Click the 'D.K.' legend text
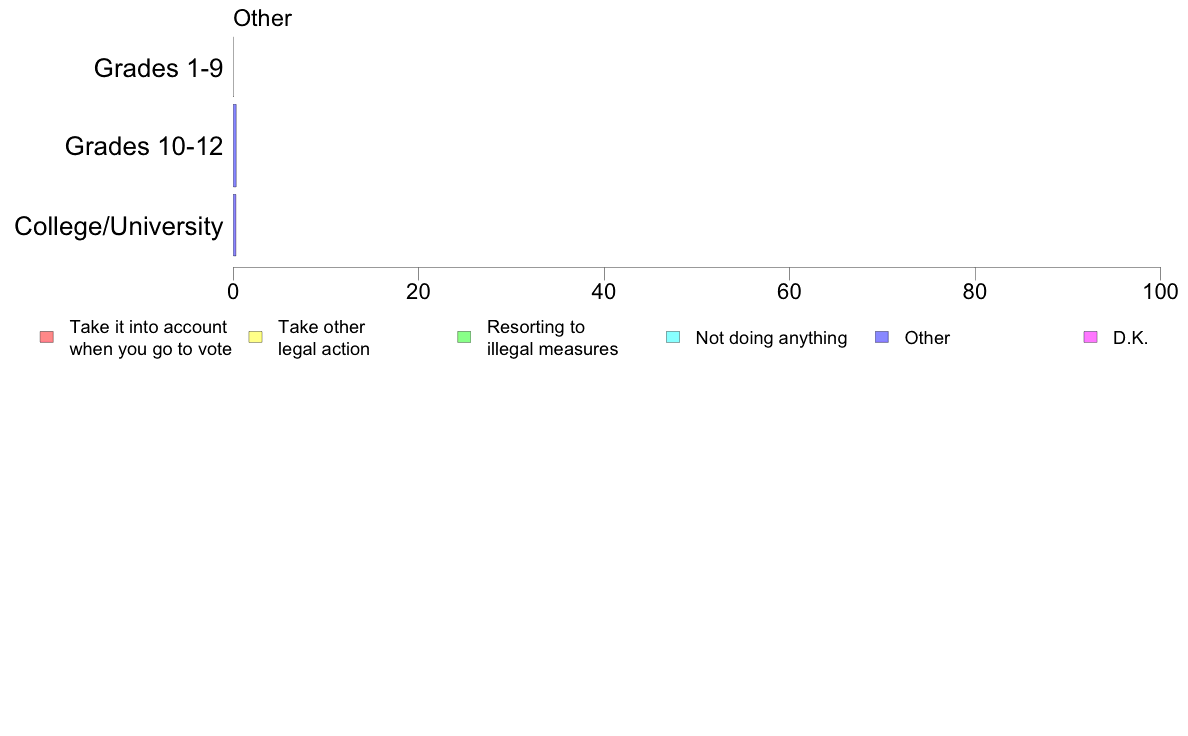The height and width of the screenshot is (736, 1188). [x=1130, y=338]
